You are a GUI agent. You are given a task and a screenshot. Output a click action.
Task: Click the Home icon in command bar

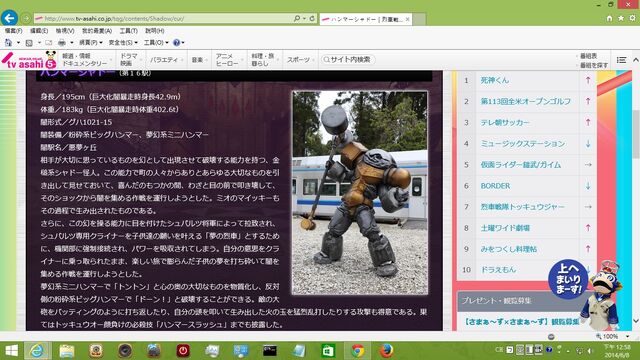click(x=8, y=42)
